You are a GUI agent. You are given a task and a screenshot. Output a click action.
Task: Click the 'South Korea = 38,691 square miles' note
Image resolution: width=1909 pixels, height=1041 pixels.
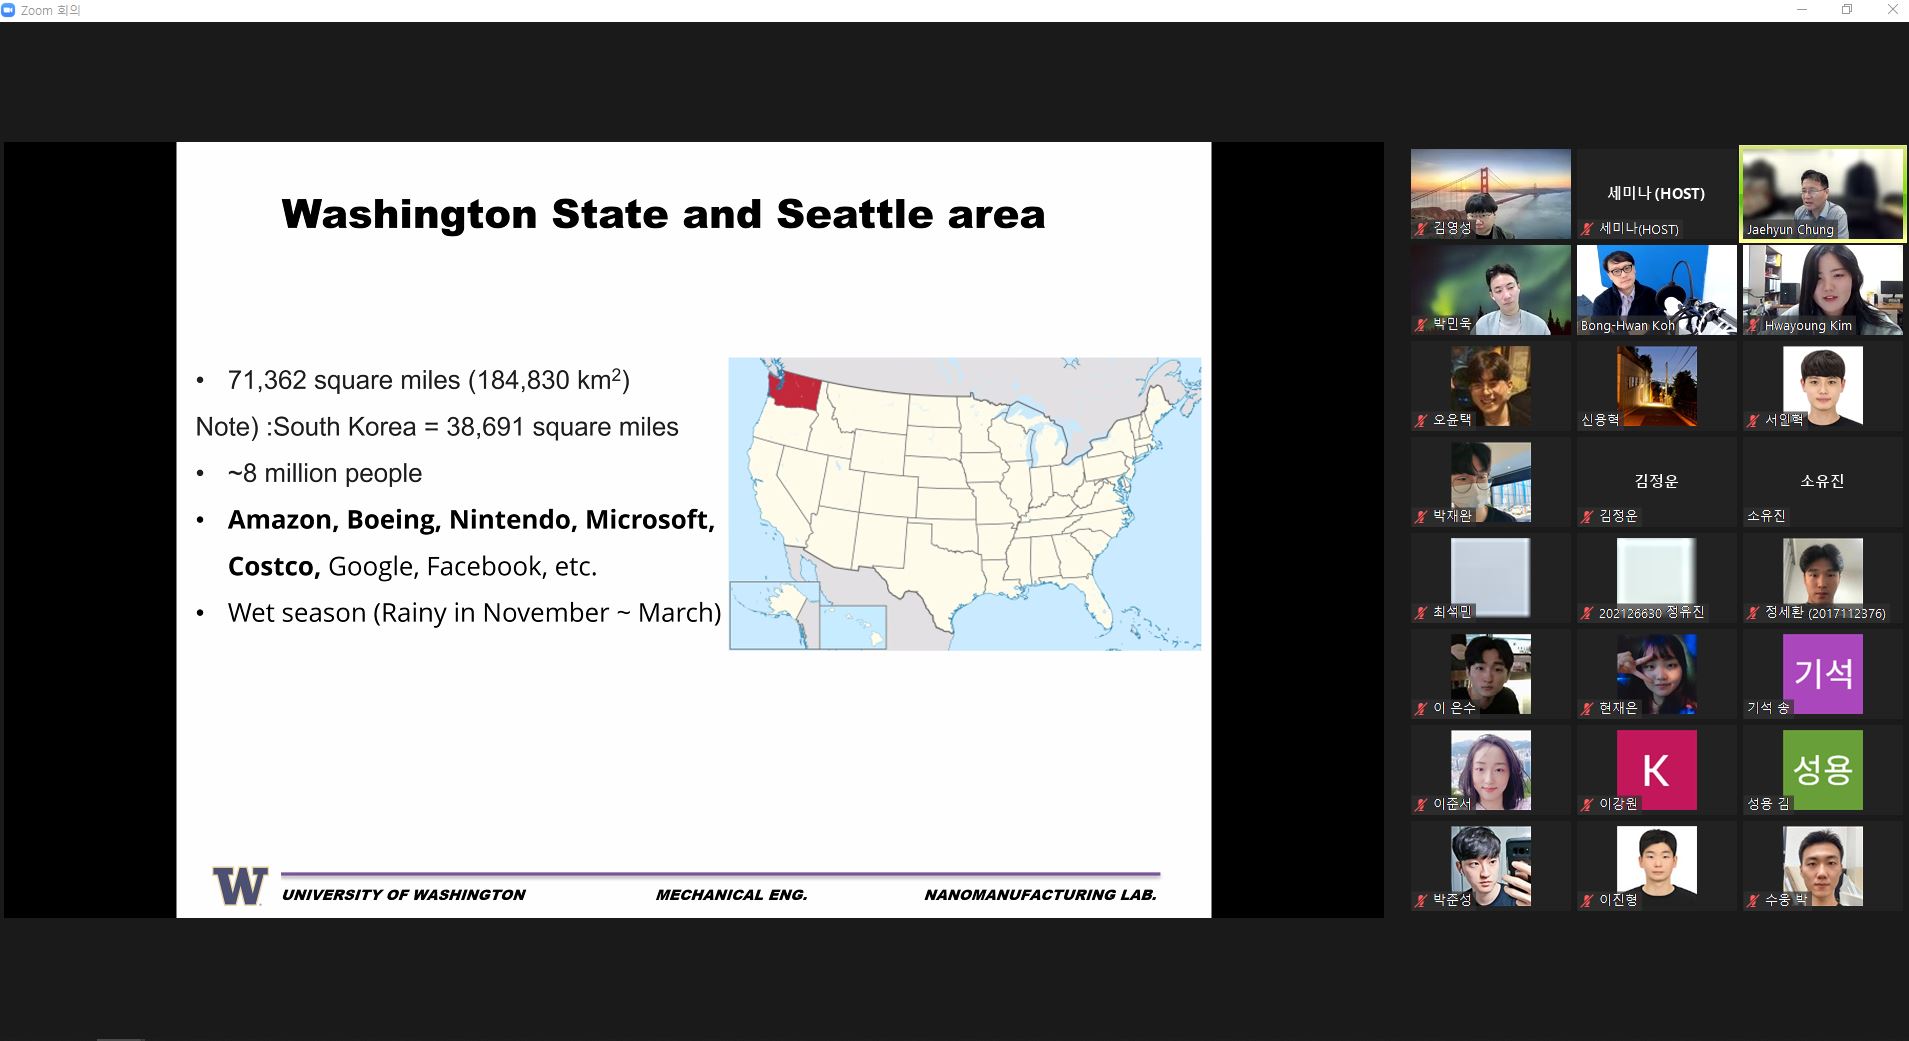point(437,427)
